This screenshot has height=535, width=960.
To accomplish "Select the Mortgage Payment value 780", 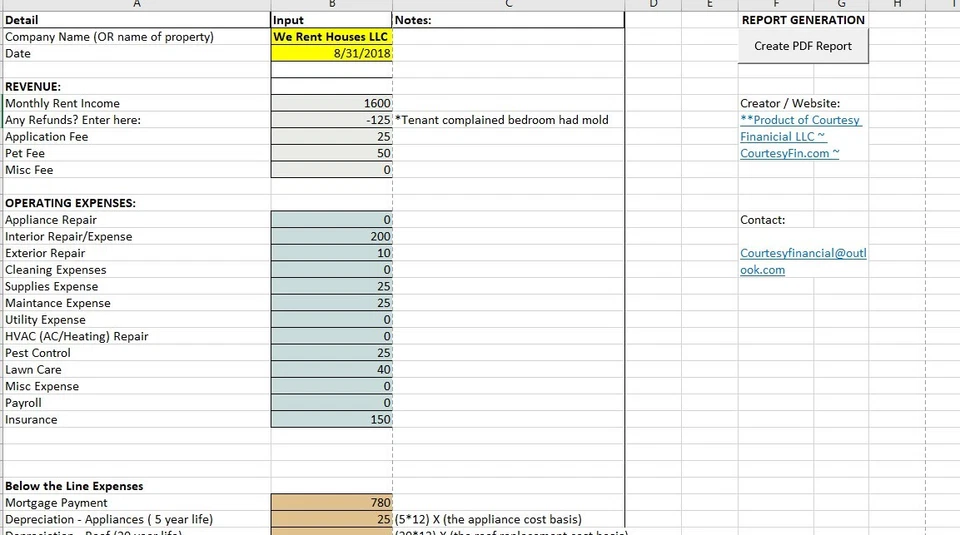I will 331,503.
